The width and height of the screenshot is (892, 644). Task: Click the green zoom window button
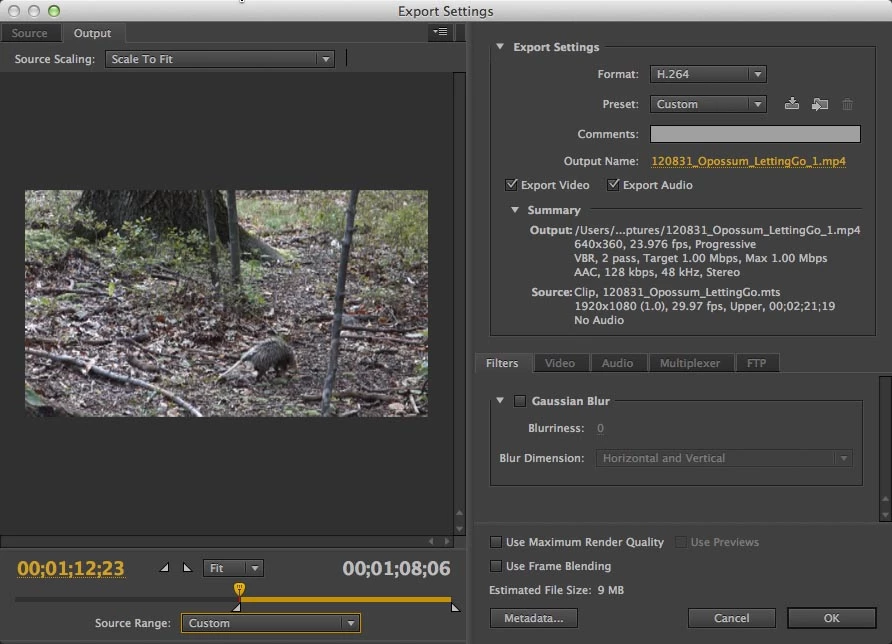54,11
